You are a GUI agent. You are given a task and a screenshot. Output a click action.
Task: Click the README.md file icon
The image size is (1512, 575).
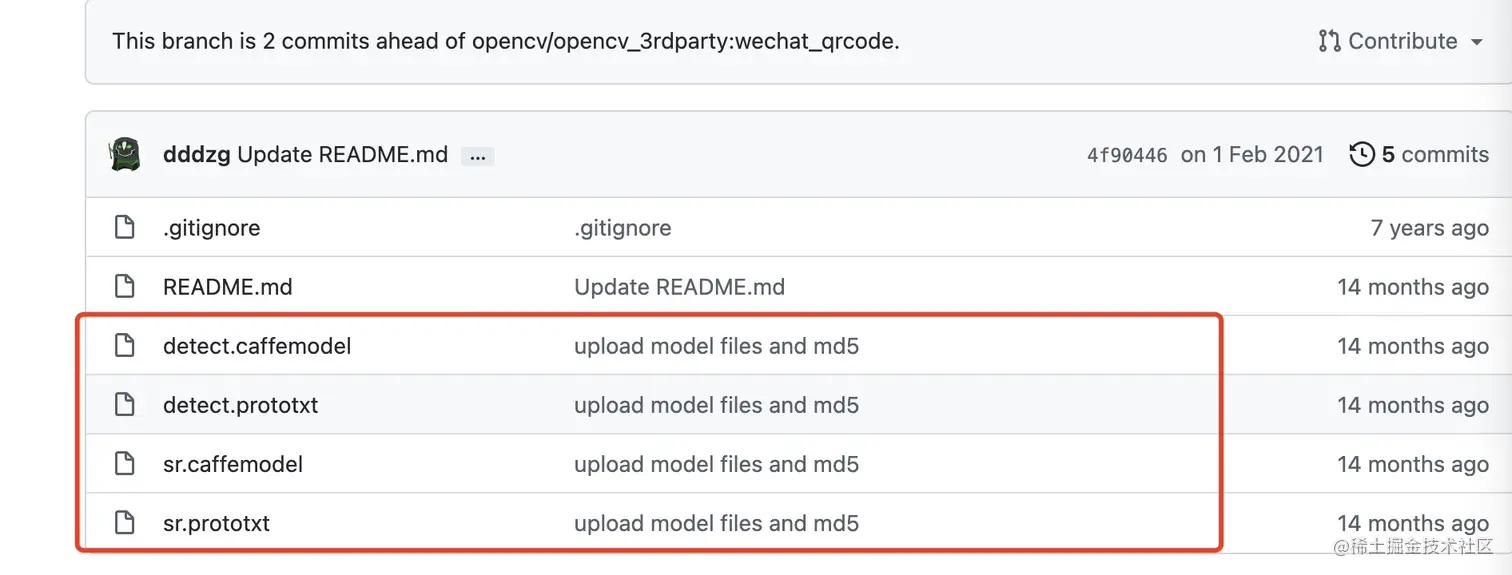coord(125,287)
